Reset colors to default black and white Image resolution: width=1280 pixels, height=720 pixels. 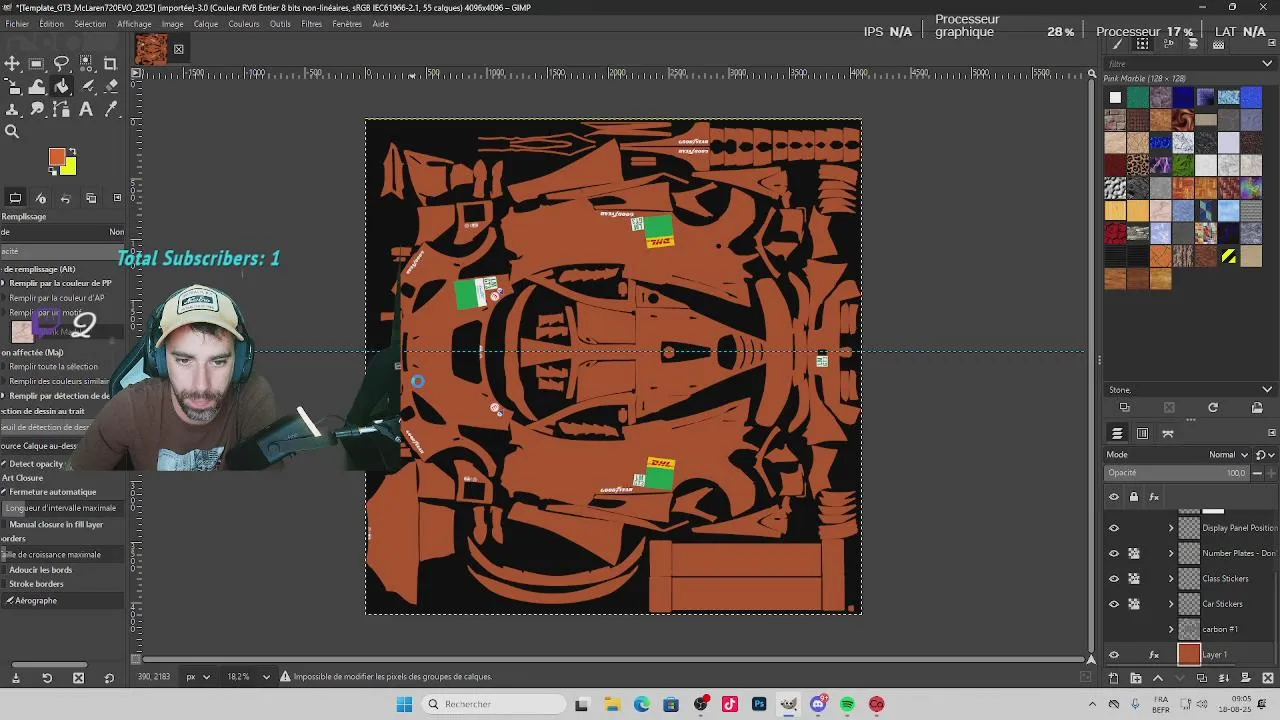(54, 172)
